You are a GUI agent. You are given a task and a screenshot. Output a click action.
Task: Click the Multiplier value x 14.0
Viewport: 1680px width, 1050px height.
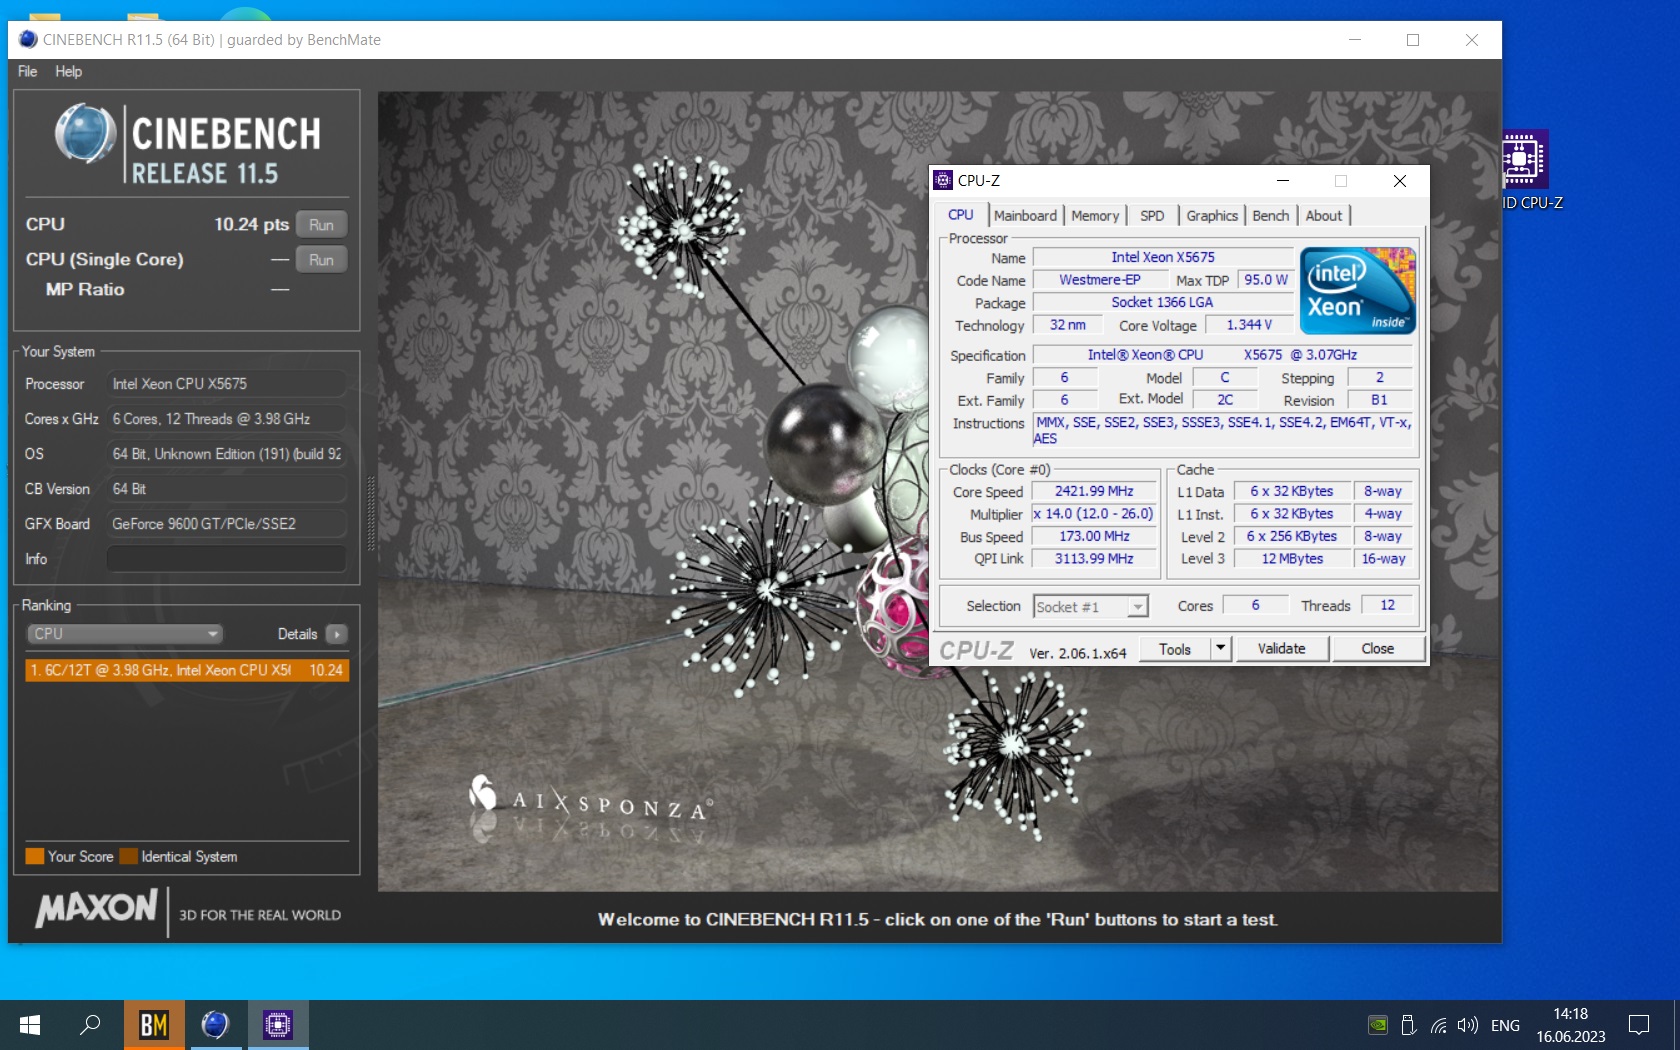tap(1094, 514)
